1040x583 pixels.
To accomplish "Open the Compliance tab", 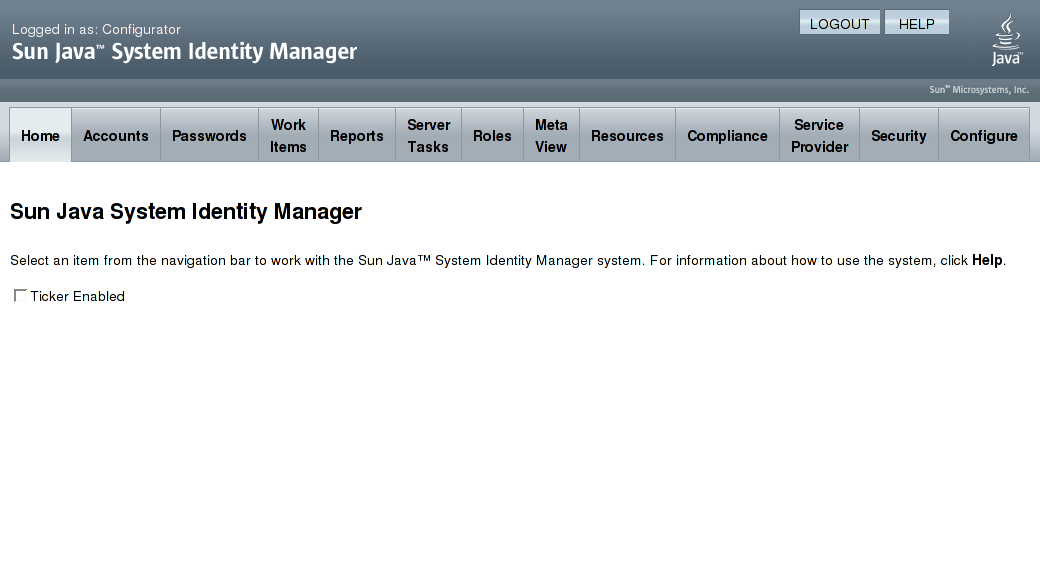I will pyautogui.click(x=727, y=136).
